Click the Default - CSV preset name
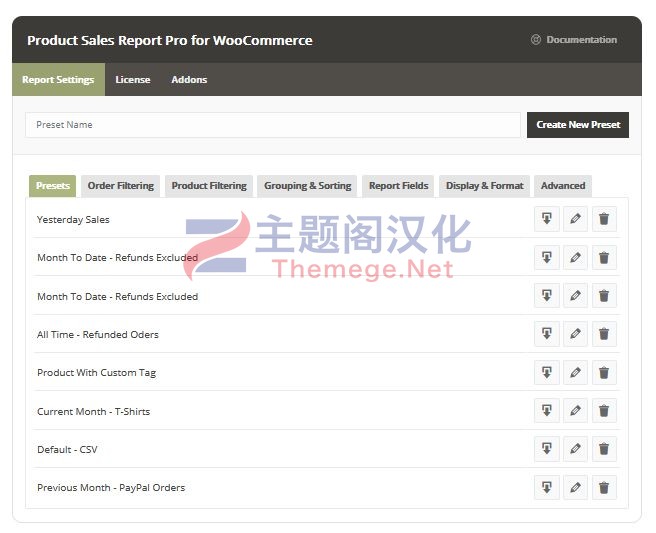This screenshot has height=533, width=656. tap(67, 450)
